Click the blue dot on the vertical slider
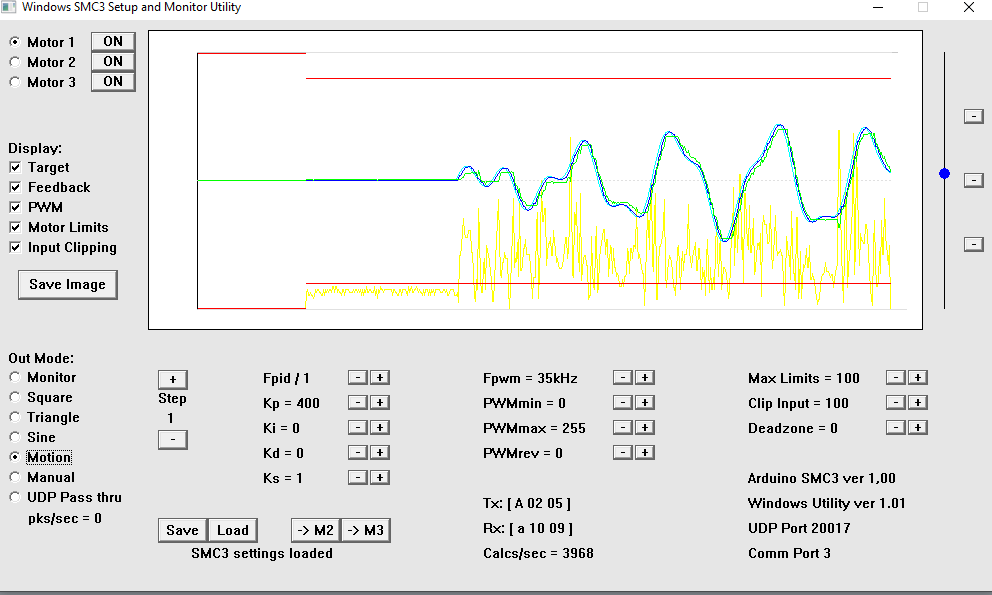The image size is (992, 595). pyautogui.click(x=944, y=174)
